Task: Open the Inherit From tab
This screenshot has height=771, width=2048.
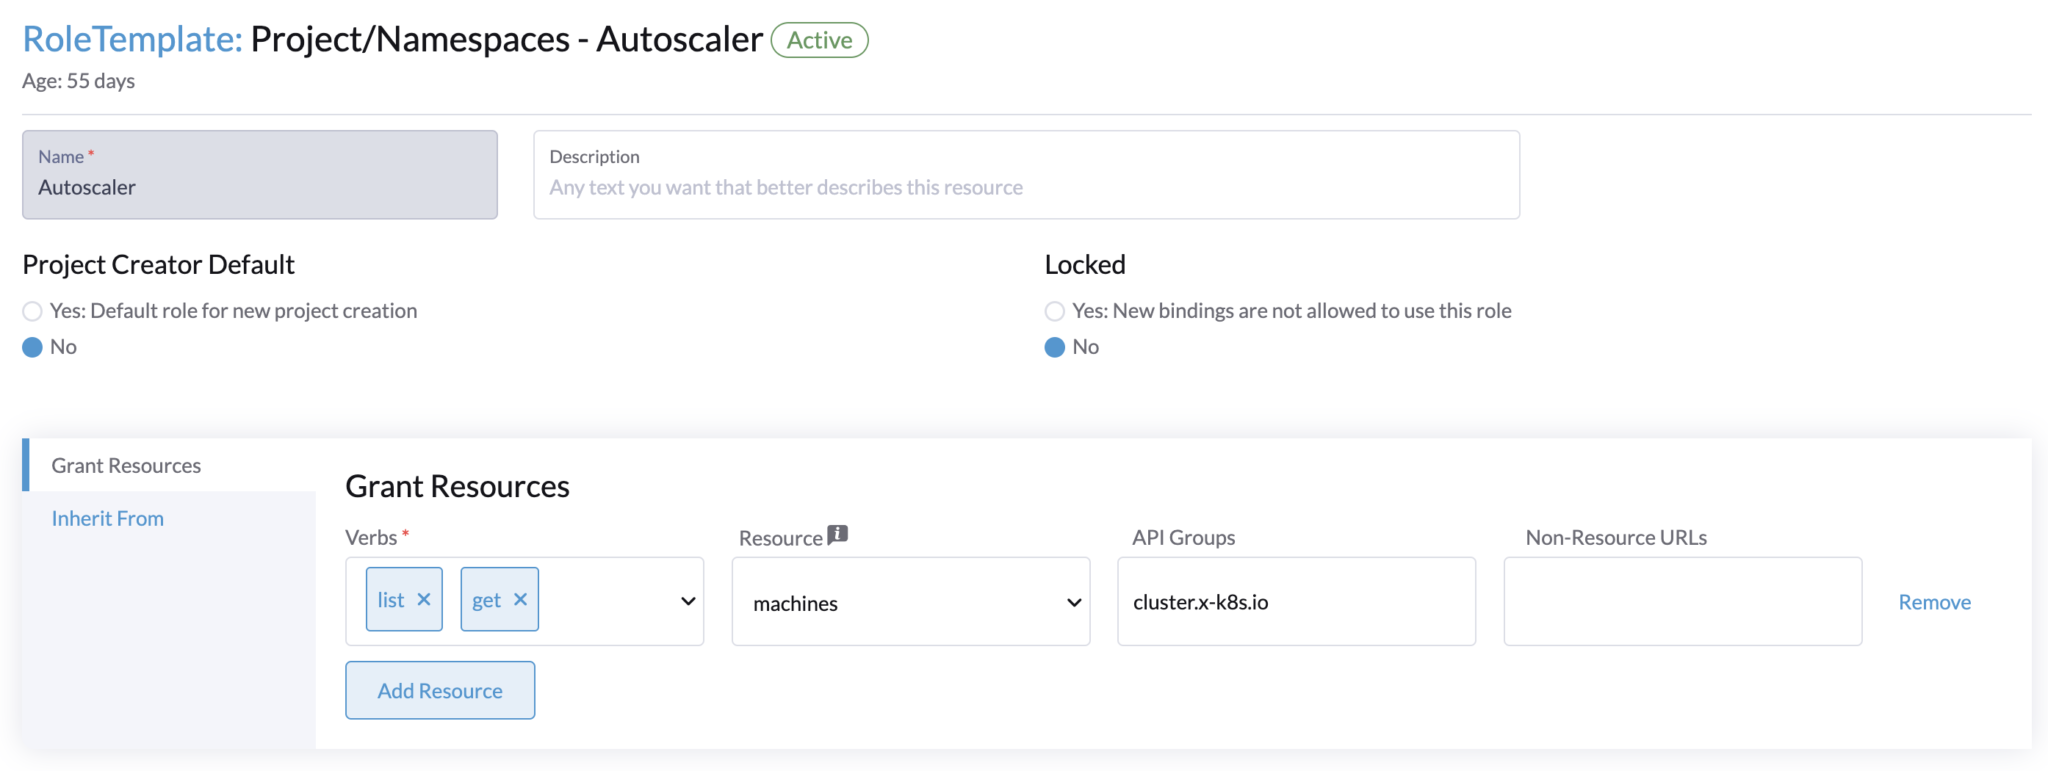Action: coord(108,518)
